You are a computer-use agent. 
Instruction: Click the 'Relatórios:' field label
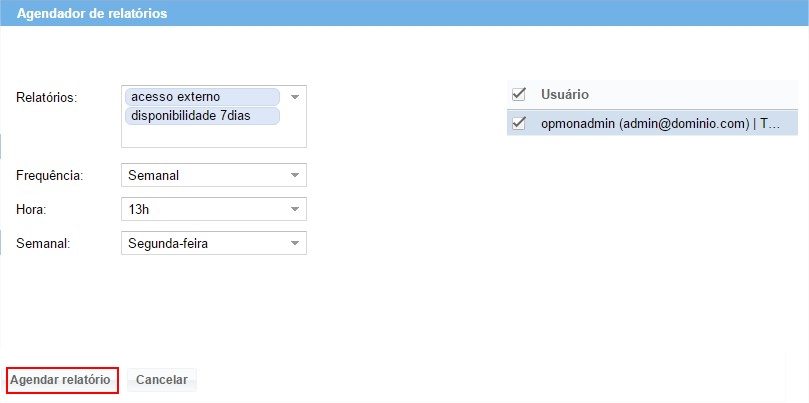pos(47,97)
